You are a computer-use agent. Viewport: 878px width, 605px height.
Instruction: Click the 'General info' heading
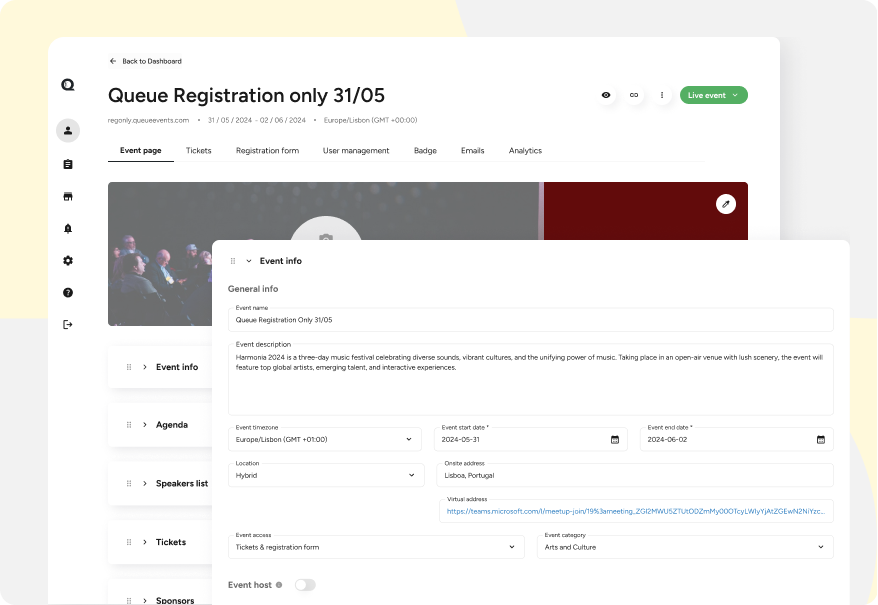pyautogui.click(x=253, y=289)
